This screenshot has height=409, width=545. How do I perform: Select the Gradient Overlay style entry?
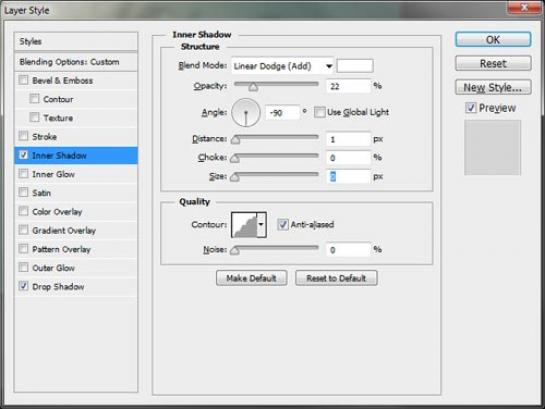coord(76,230)
